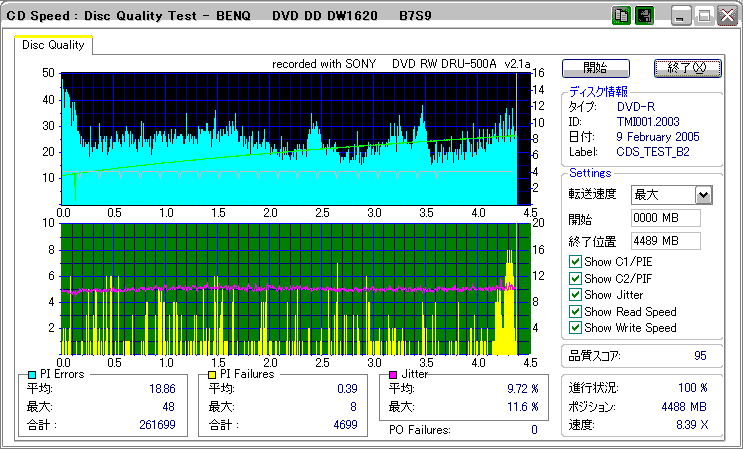Click the magenta Jitter color swatch
743x449 pixels.
[x=394, y=375]
